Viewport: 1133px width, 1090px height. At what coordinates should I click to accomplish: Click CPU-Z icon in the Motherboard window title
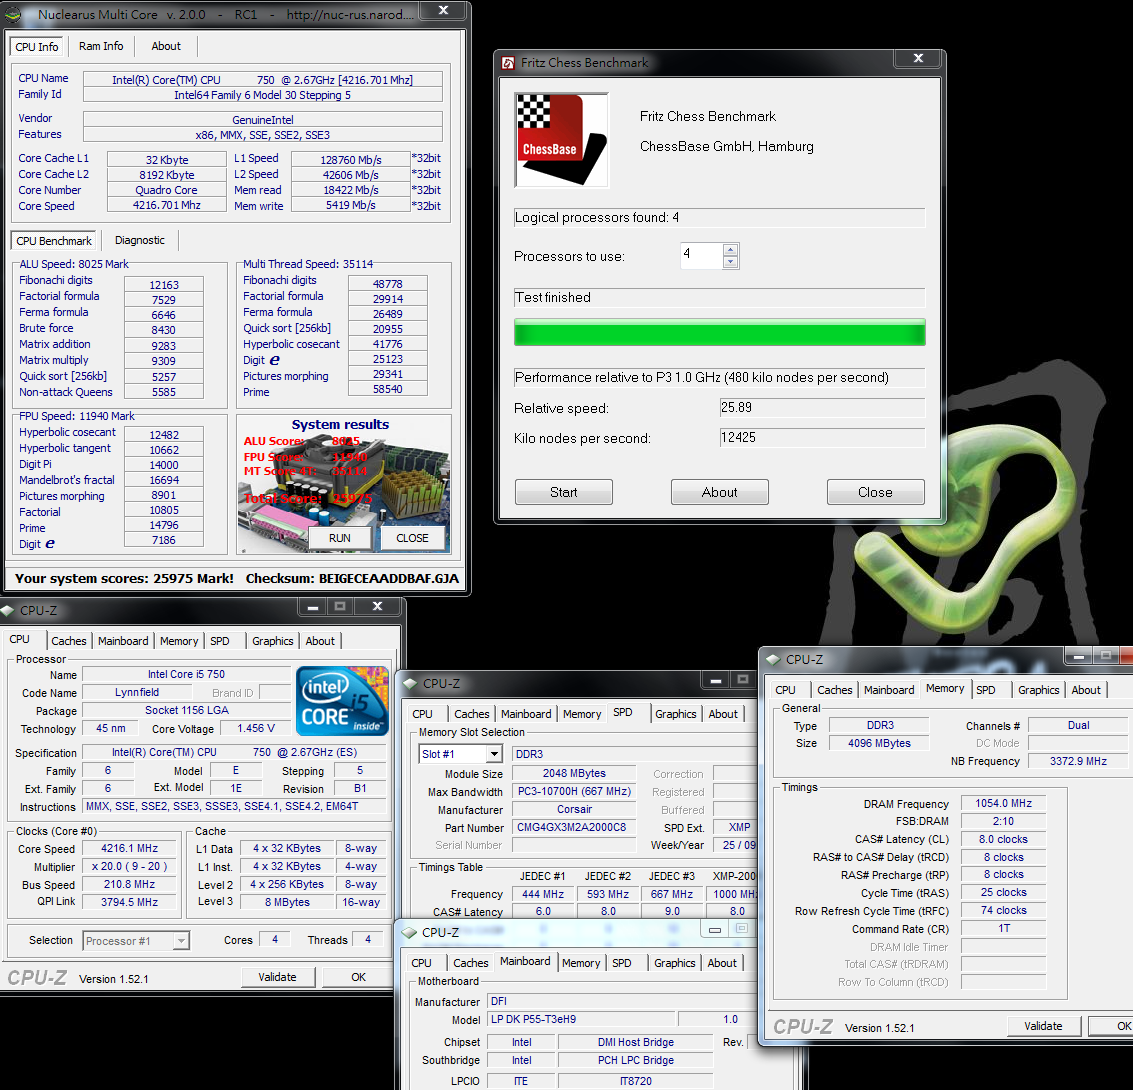tap(409, 932)
